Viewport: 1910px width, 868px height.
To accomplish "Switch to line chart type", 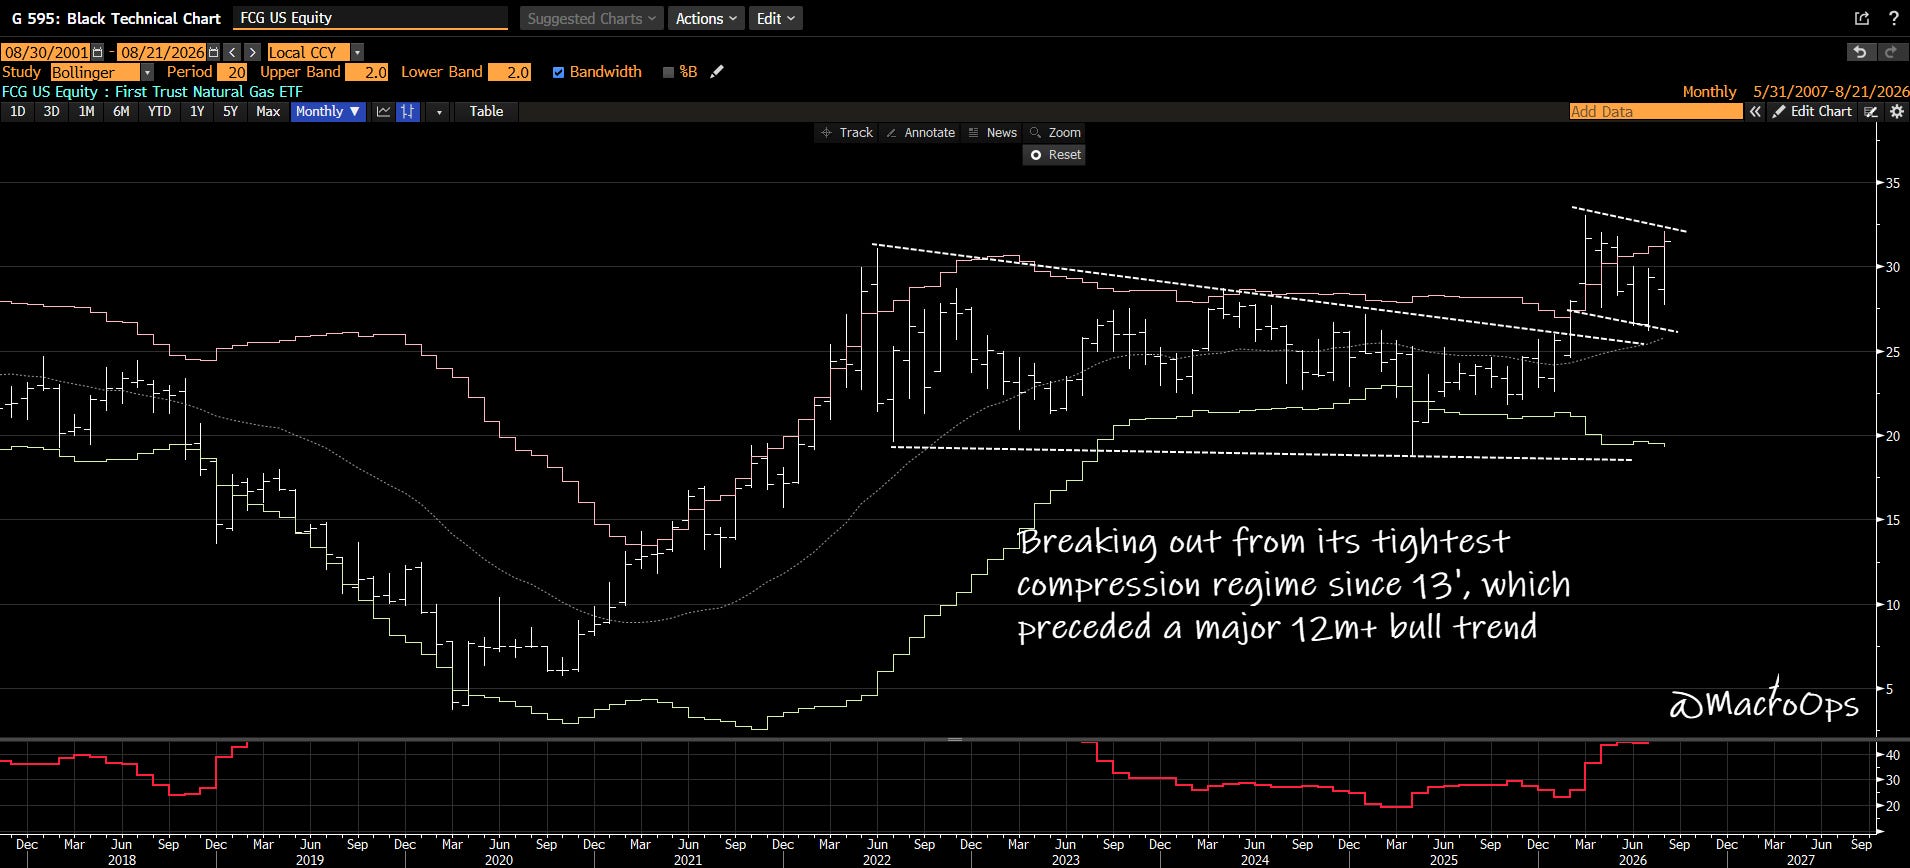I will (x=383, y=112).
